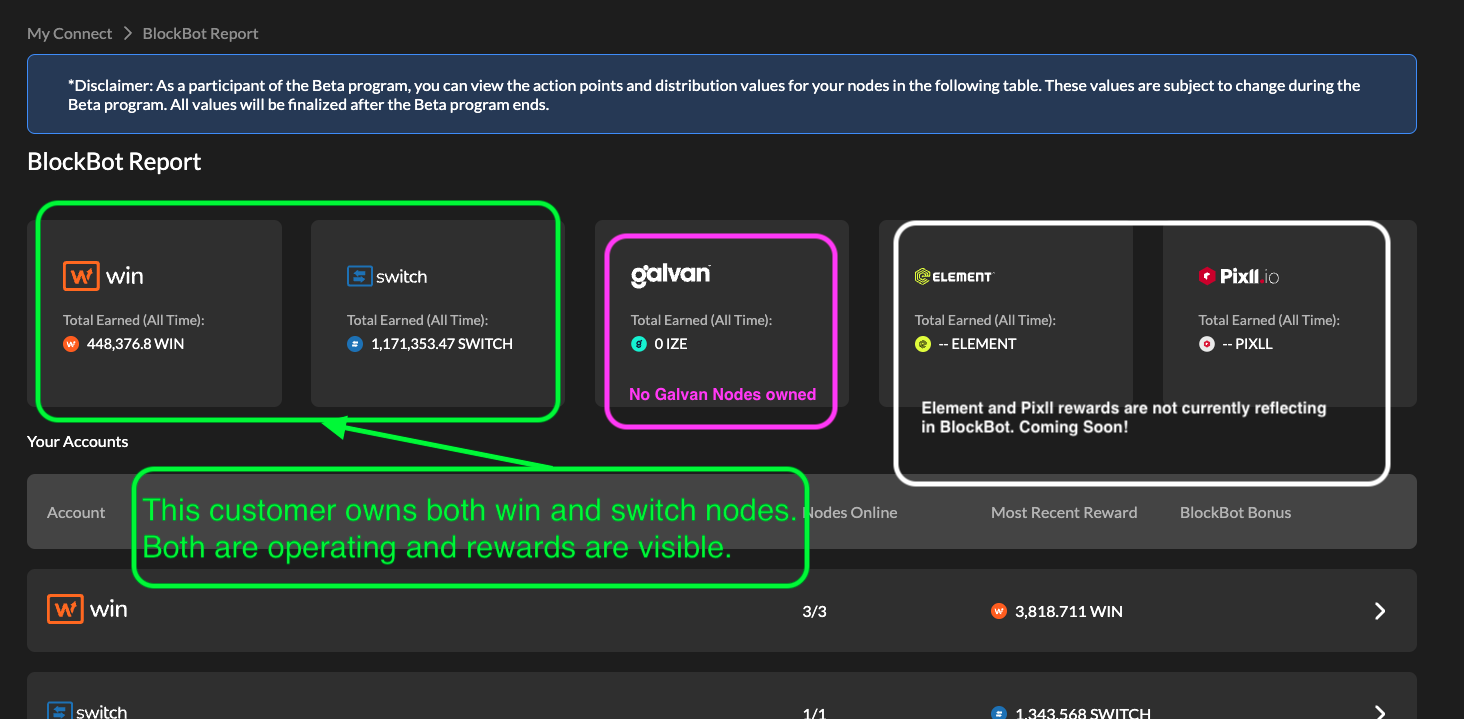Select -- PIXLL total value
The height and width of the screenshot is (719, 1464).
[x=1247, y=344]
